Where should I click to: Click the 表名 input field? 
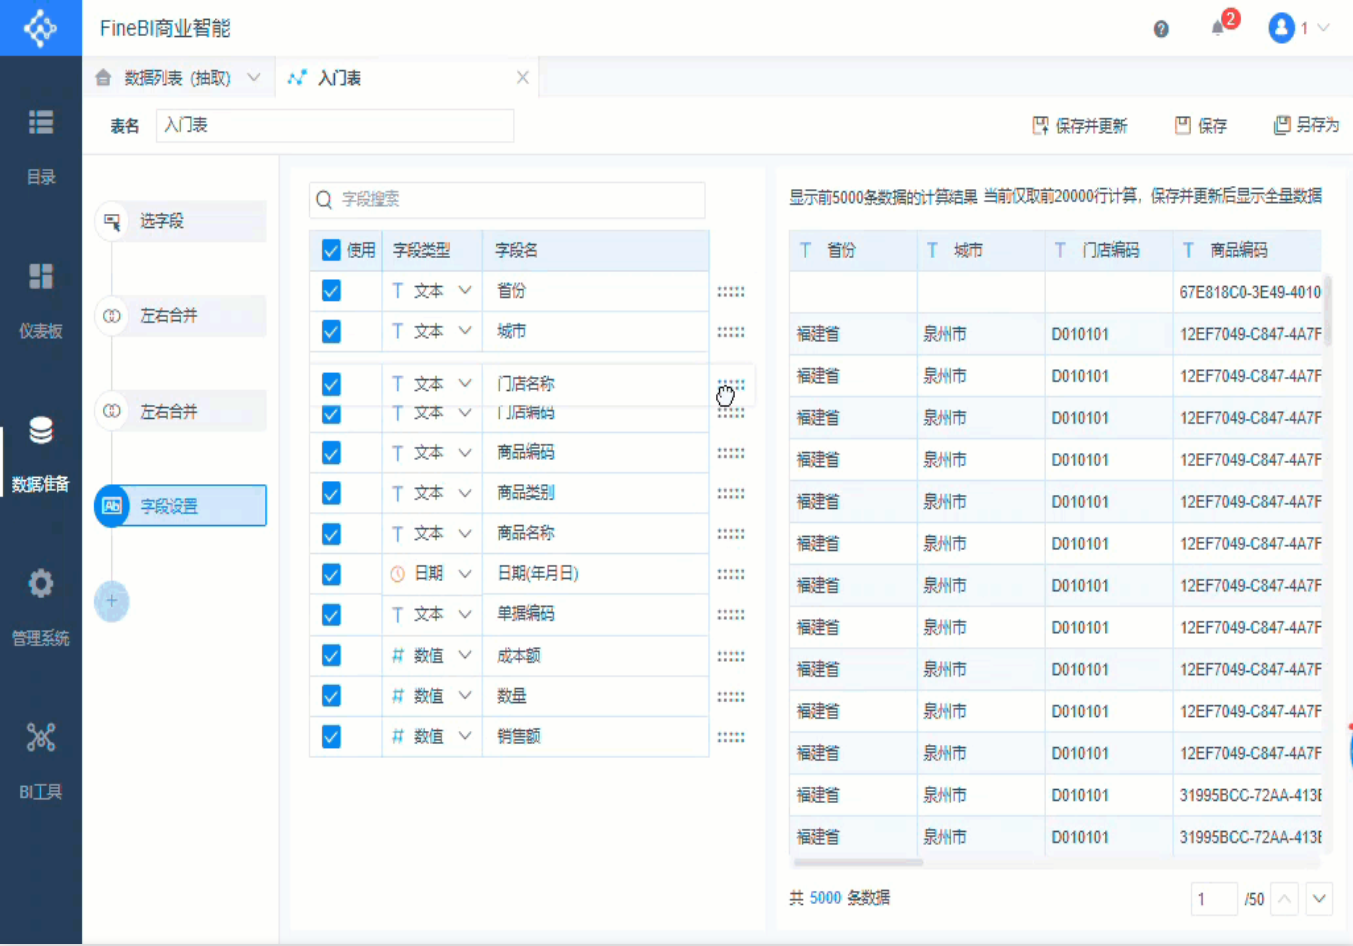pyautogui.click(x=335, y=125)
